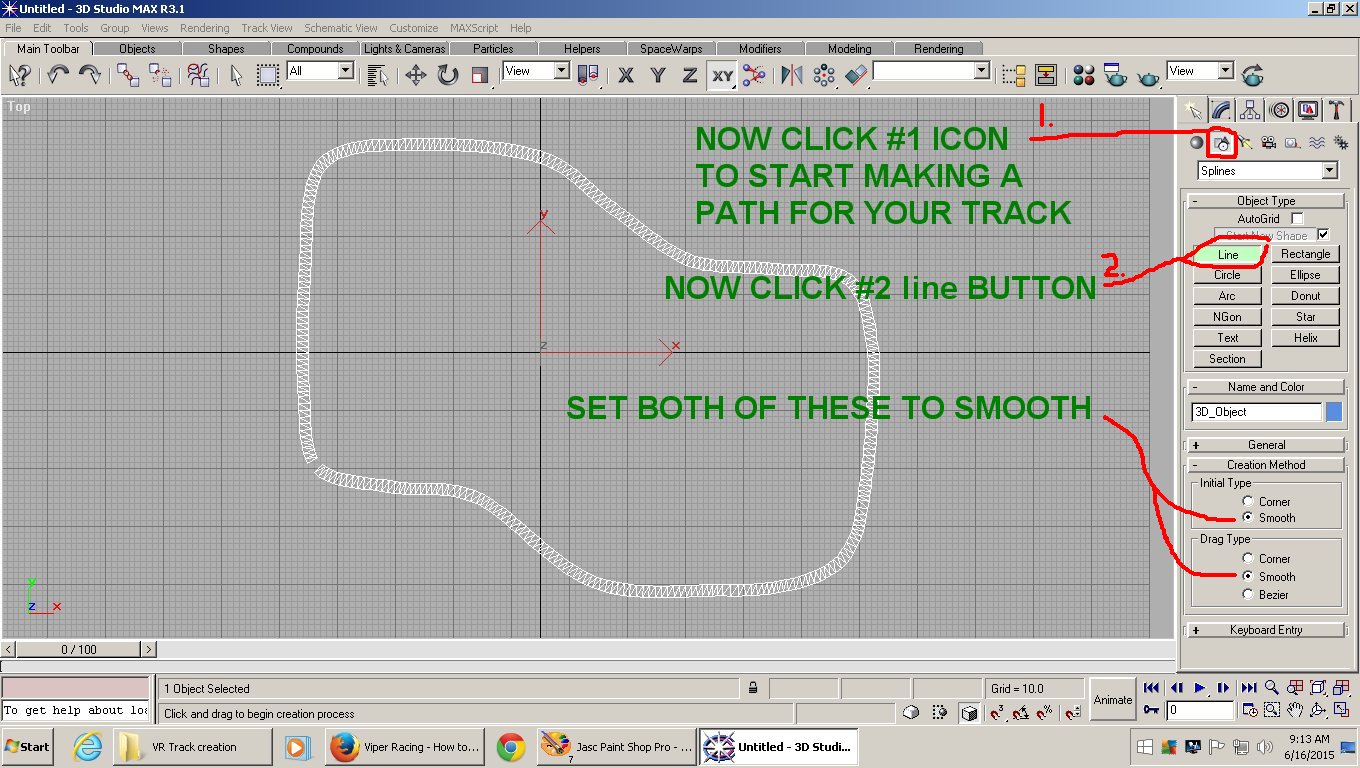Expand the Keyboard Entry rollout

point(1265,630)
